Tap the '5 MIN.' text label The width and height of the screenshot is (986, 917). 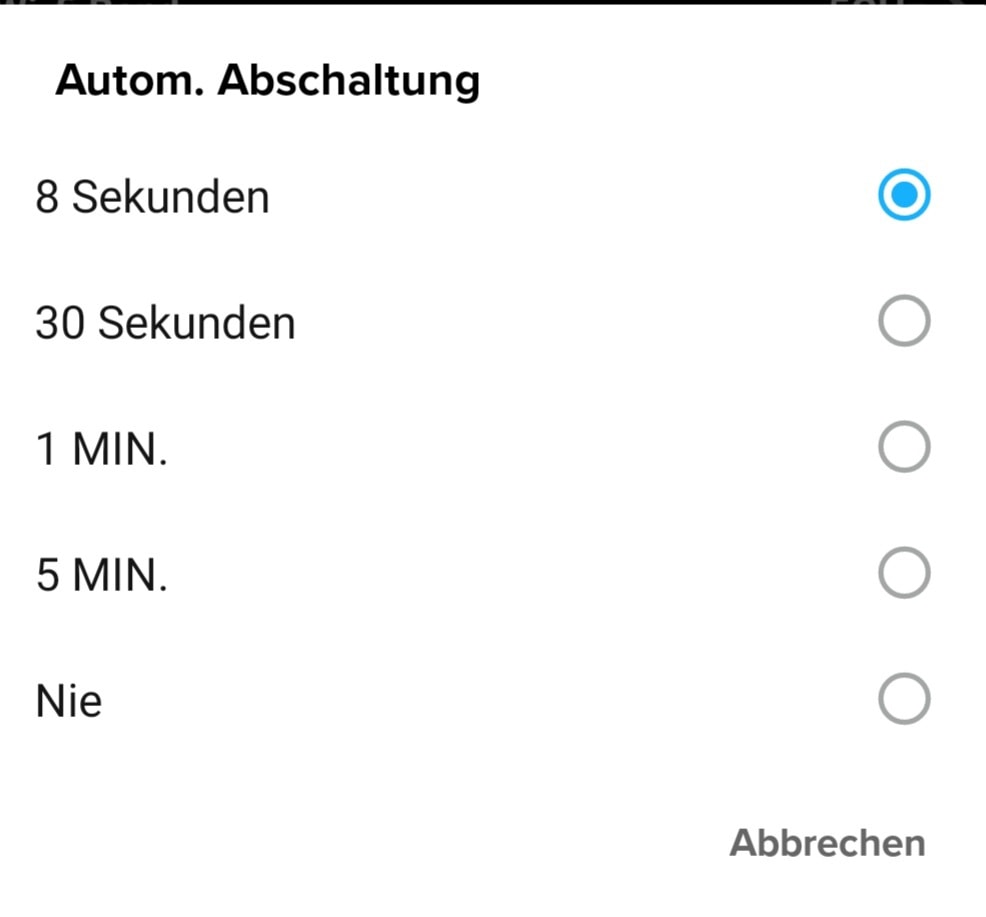(101, 576)
